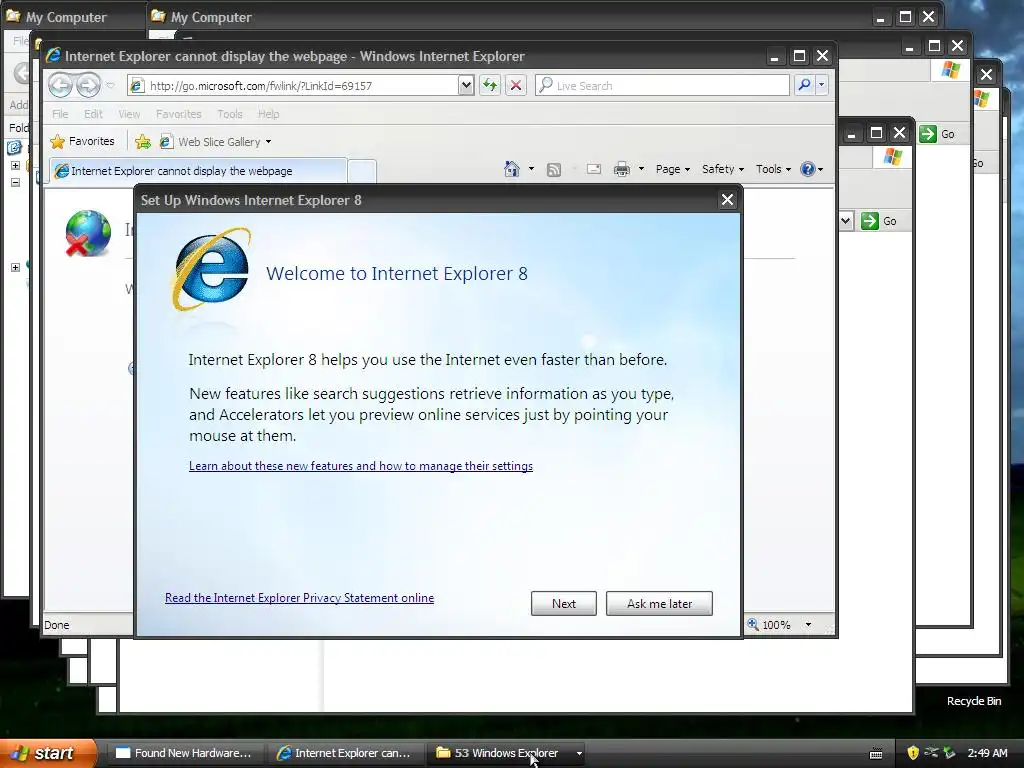This screenshot has width=1024, height=768.
Task: Click into the Live Search box
Action: [662, 86]
